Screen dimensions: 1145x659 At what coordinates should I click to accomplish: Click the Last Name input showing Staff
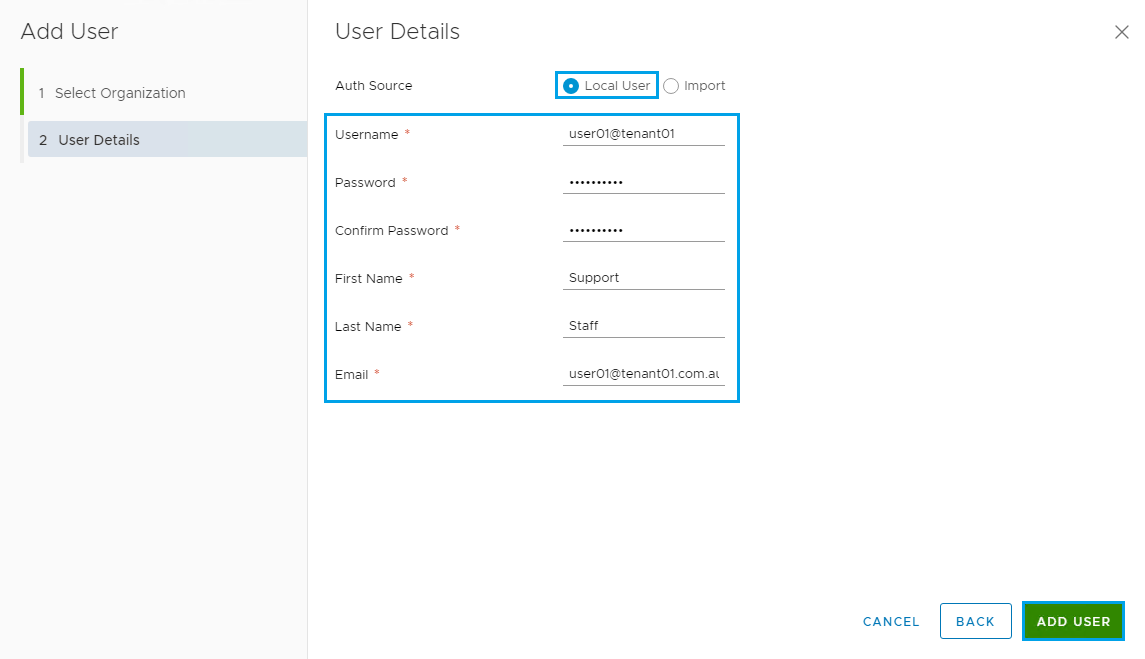643,326
